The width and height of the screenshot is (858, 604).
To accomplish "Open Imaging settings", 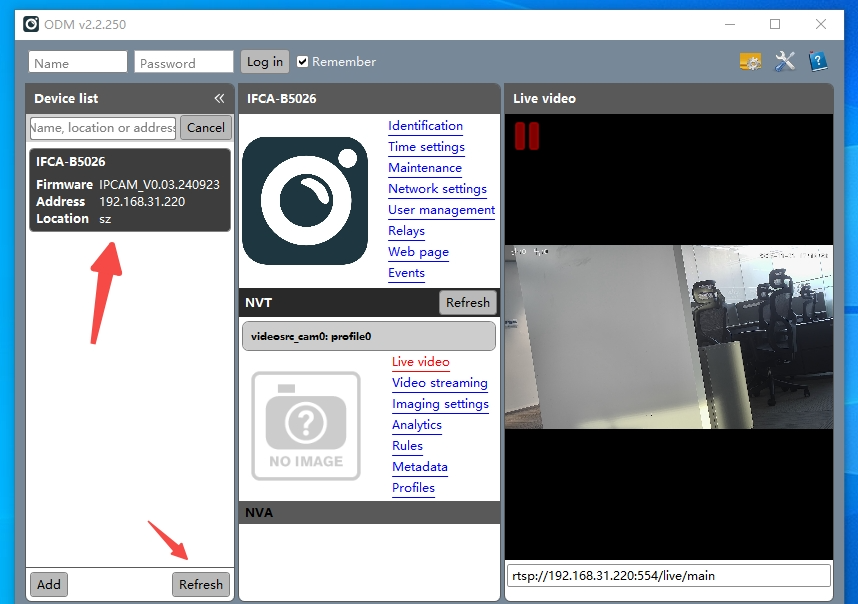I will (440, 404).
